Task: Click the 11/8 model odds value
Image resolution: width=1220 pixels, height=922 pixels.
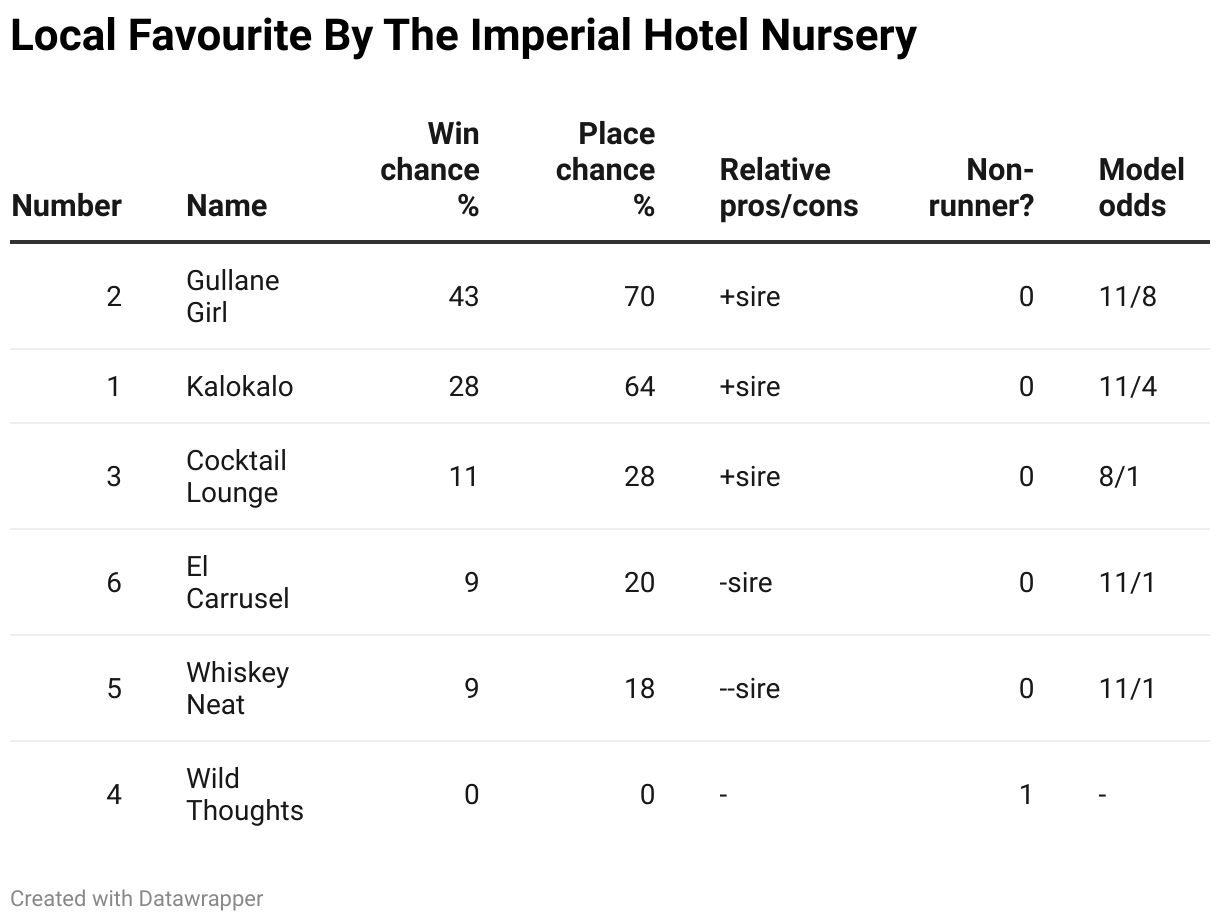Action: coord(1127,297)
